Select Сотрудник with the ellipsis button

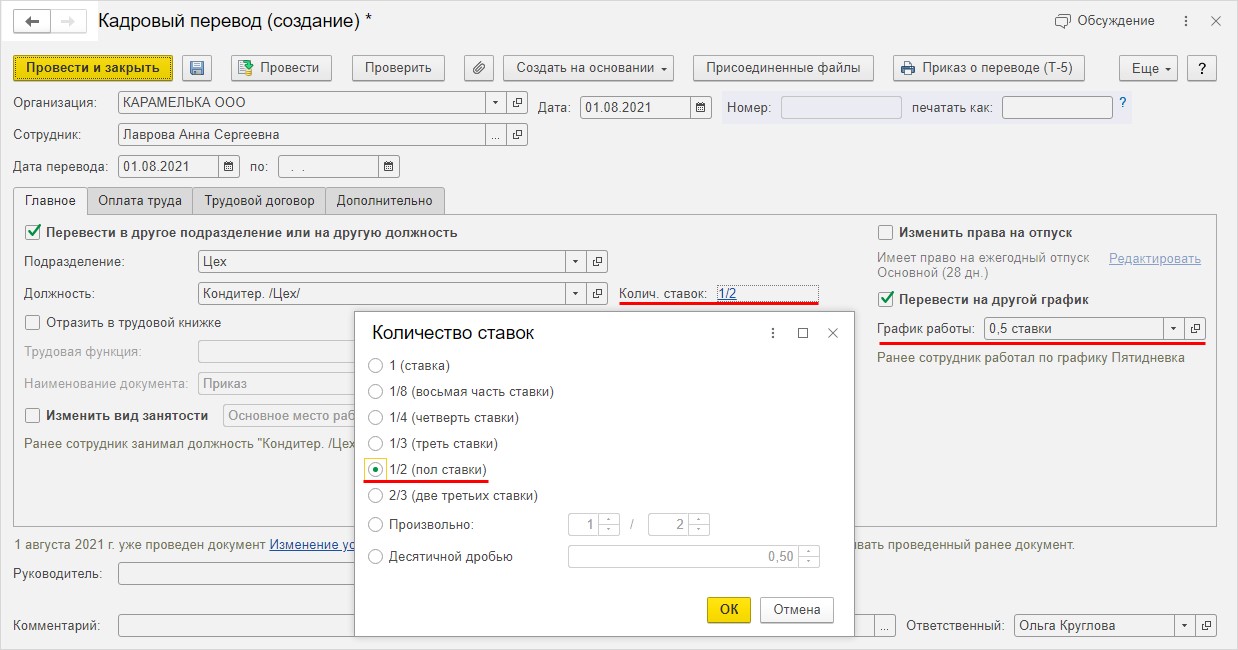496,134
